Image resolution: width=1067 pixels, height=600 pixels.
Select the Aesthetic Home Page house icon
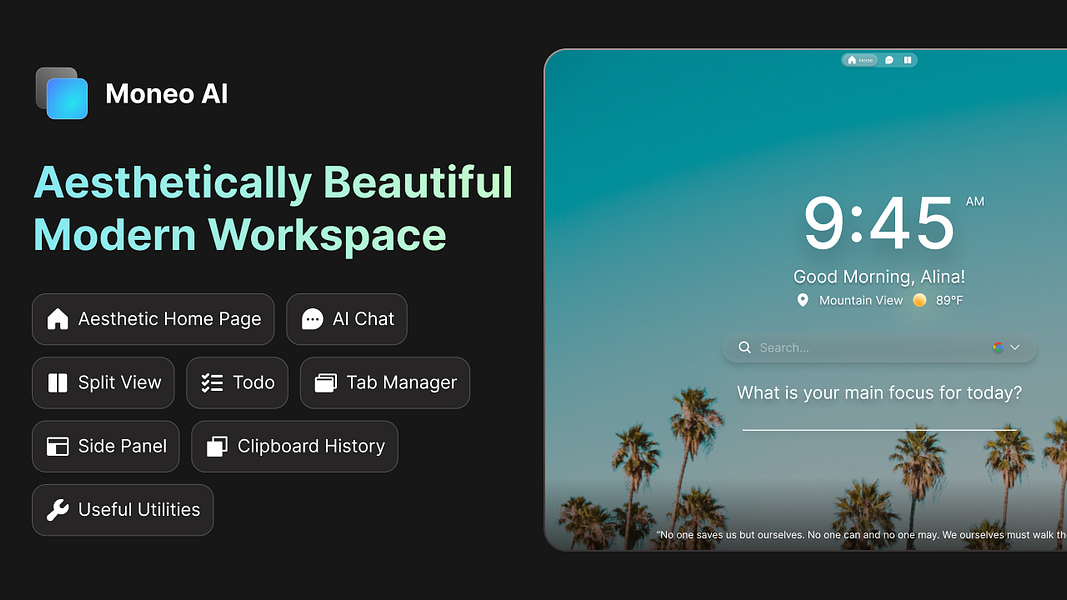click(58, 319)
